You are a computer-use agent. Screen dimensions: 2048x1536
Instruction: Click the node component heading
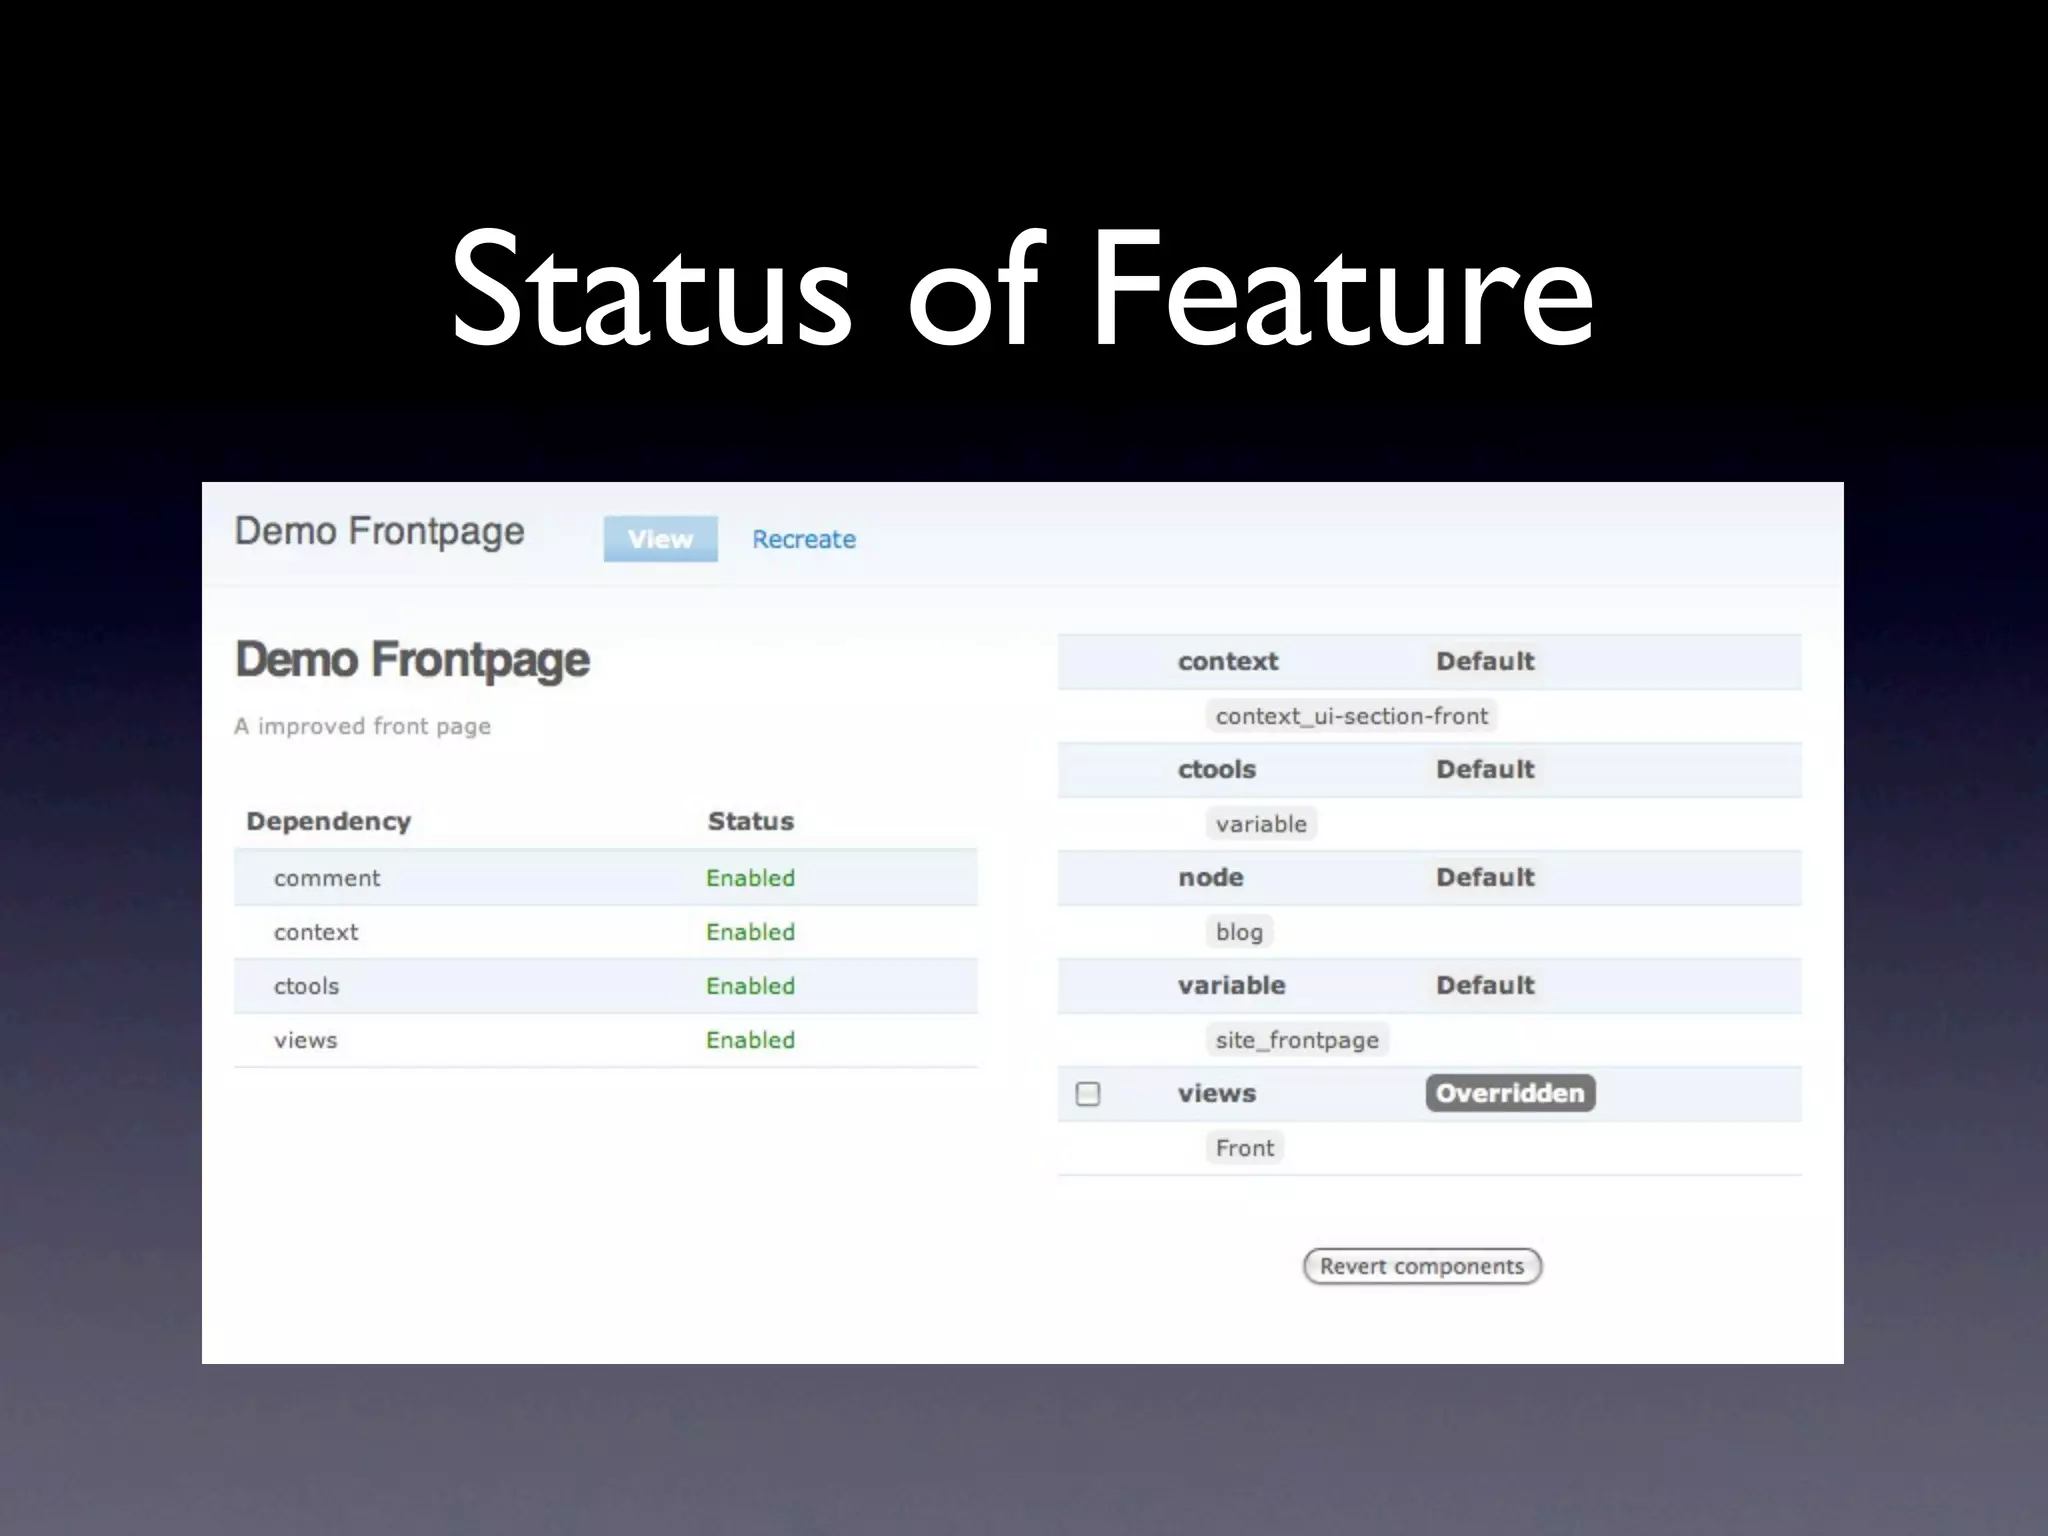[x=1211, y=877]
